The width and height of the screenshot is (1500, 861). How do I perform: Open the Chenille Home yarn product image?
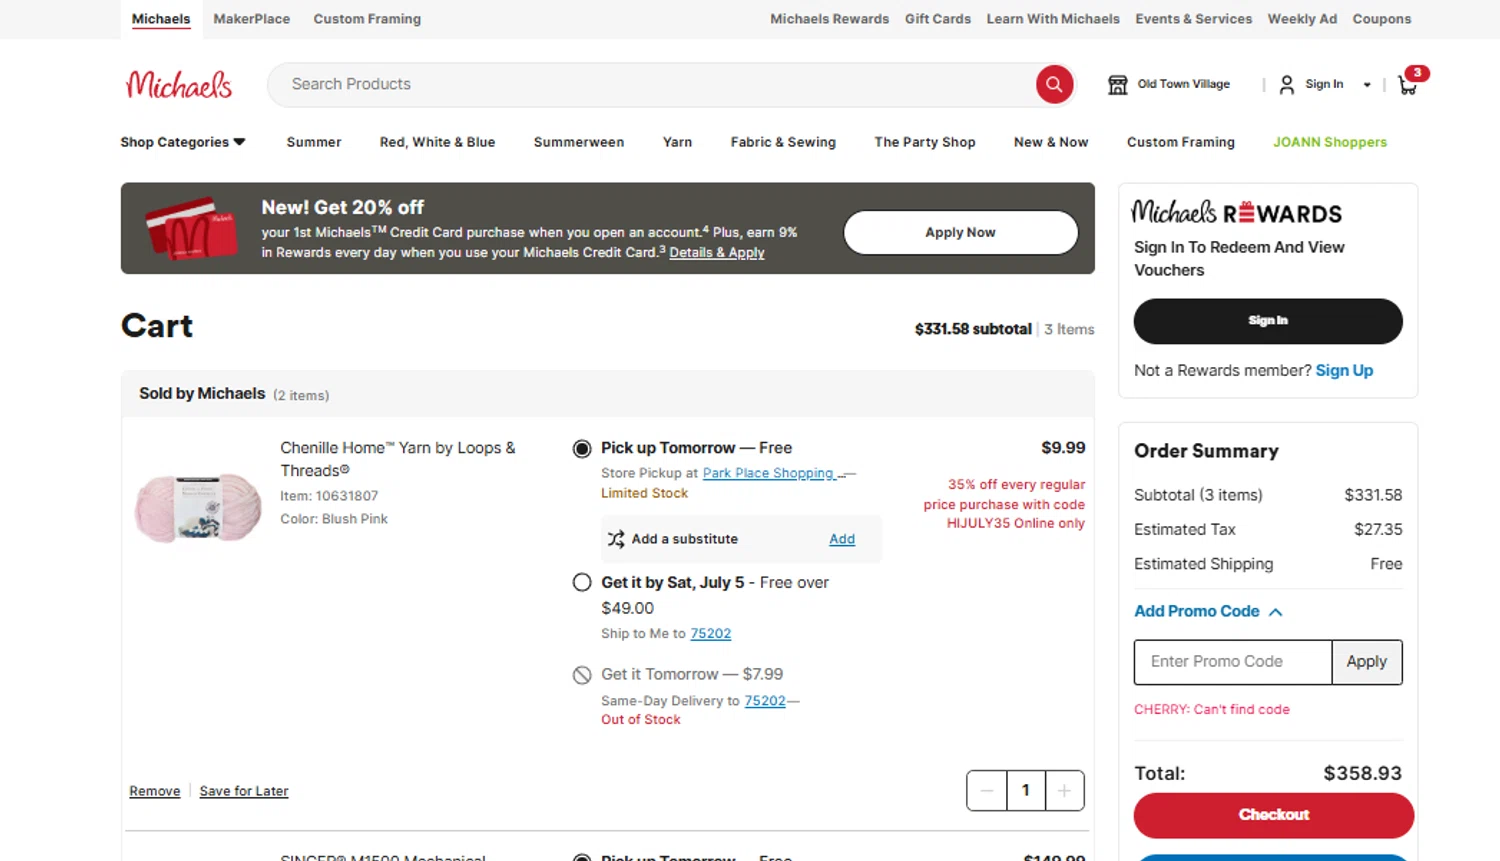[198, 508]
